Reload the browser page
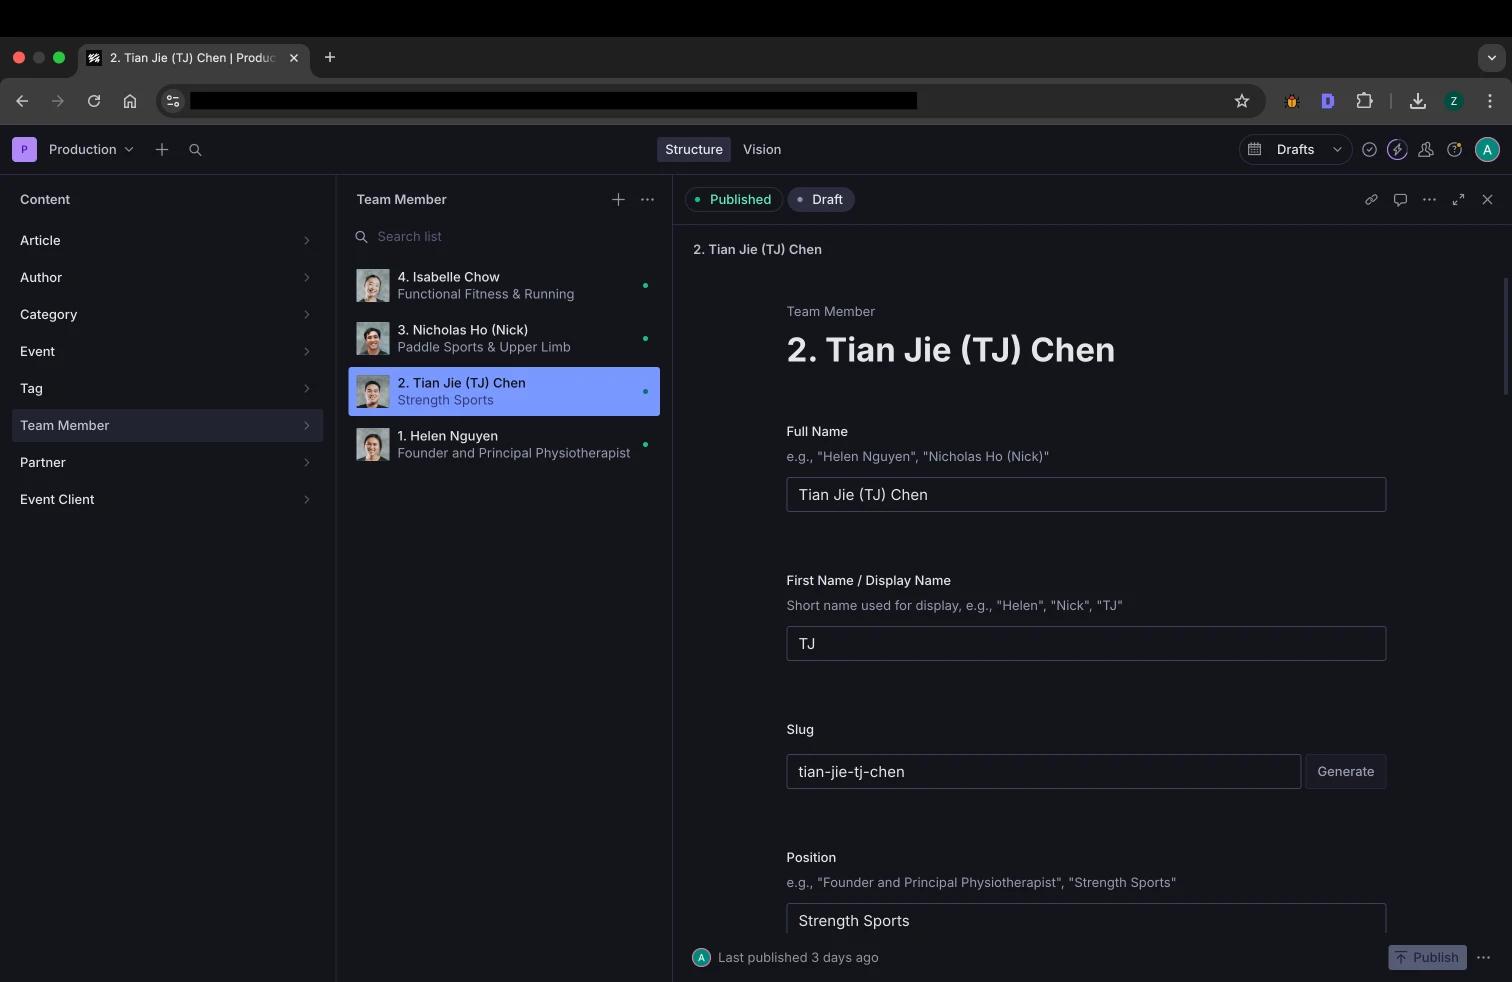 pos(94,101)
